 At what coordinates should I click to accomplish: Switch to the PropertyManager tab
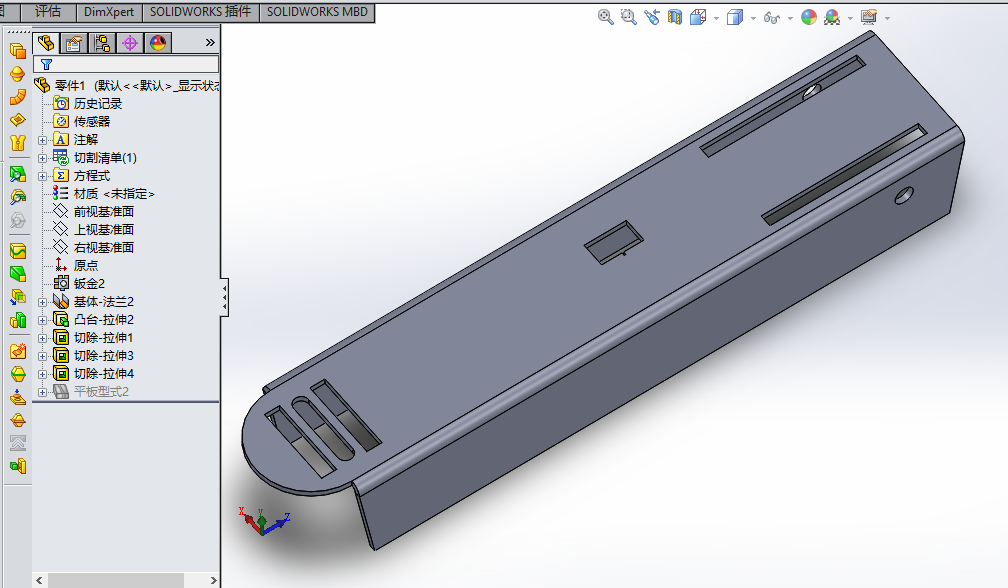(74, 43)
